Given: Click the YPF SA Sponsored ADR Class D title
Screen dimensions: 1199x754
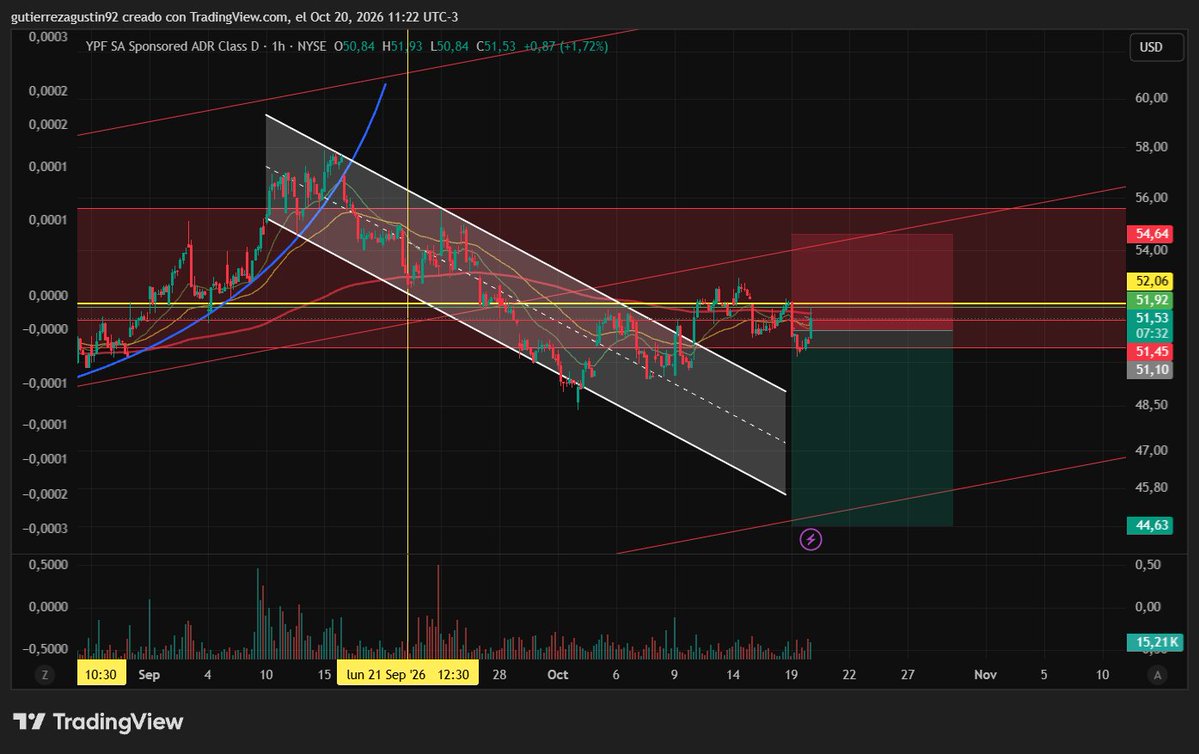Looking at the screenshot, I should click(172, 46).
